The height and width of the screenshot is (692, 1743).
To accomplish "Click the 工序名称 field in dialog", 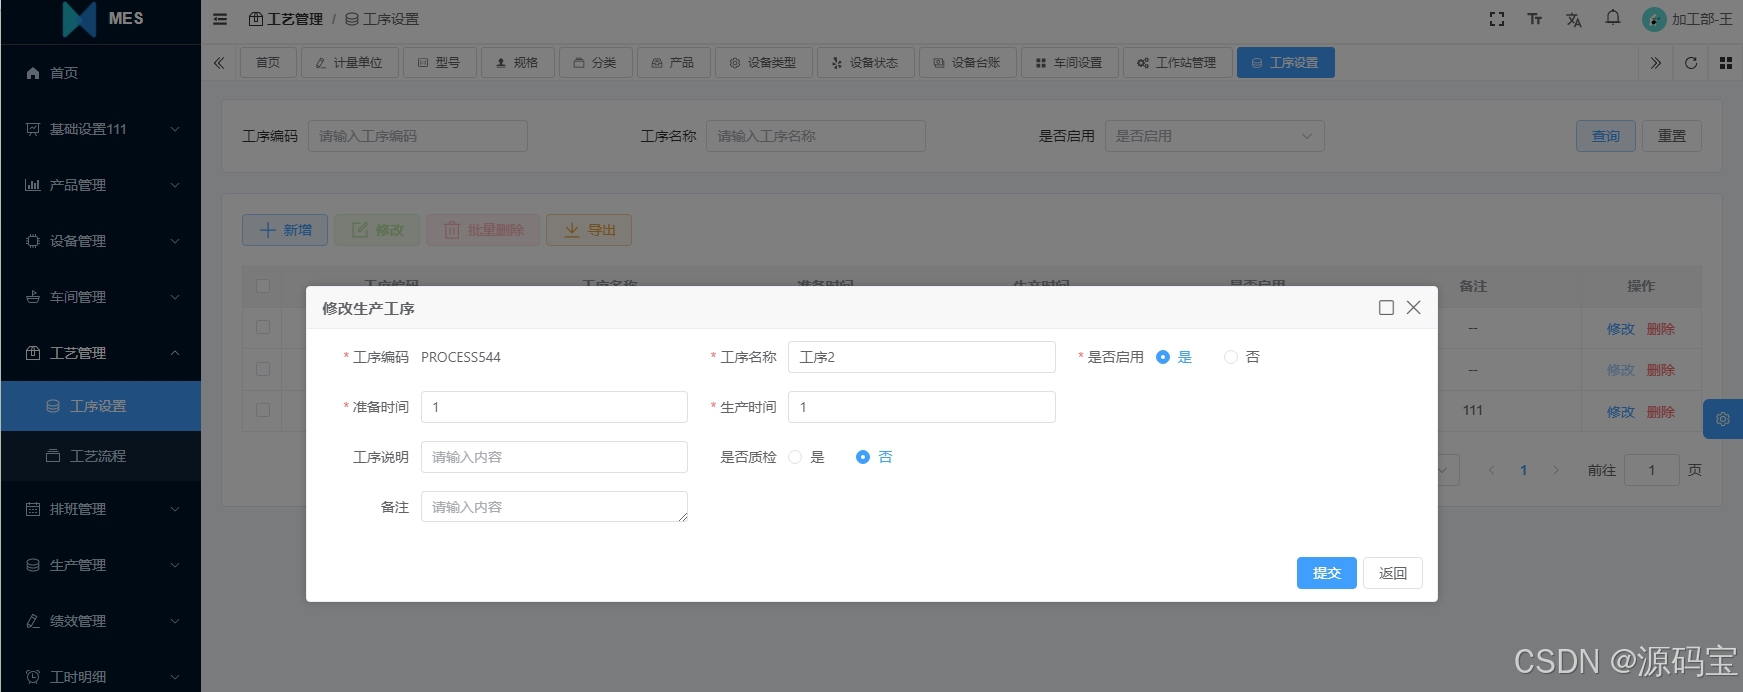I will [x=922, y=357].
